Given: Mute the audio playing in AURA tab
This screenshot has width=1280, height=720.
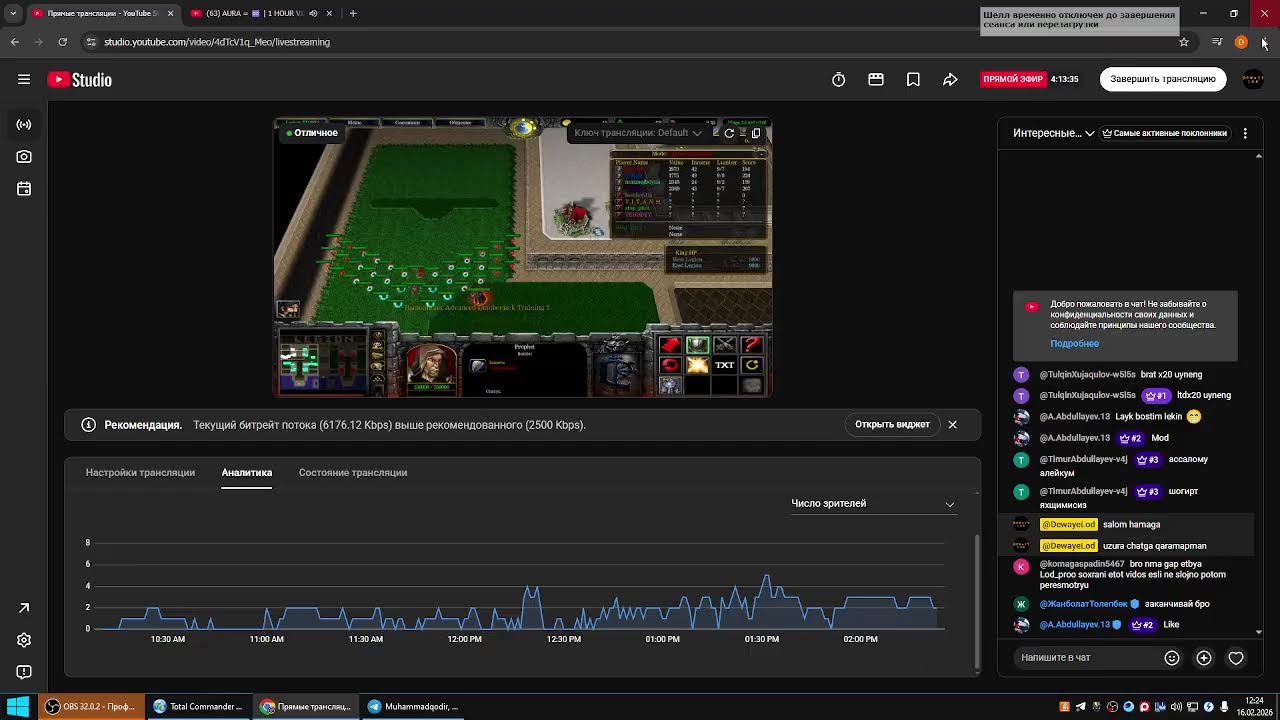Looking at the screenshot, I should pyautogui.click(x=313, y=13).
